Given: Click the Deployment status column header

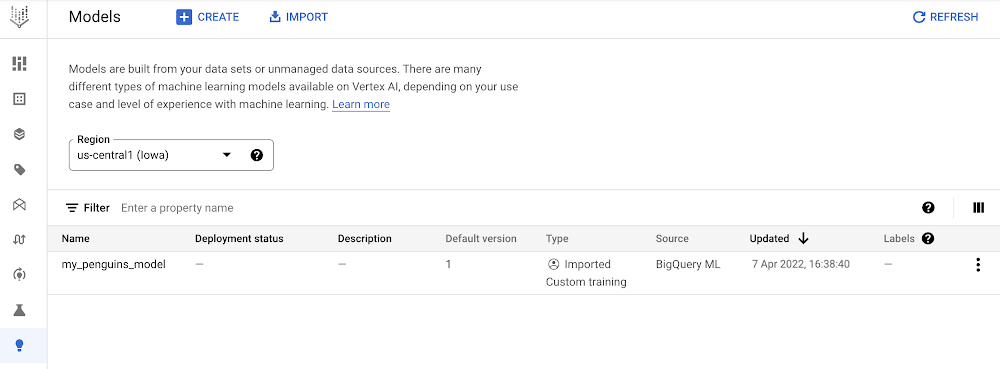Looking at the screenshot, I should pyautogui.click(x=239, y=238).
